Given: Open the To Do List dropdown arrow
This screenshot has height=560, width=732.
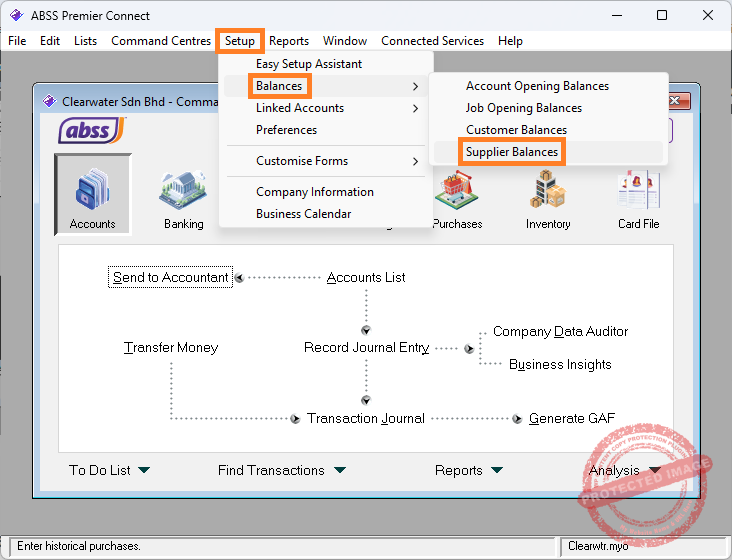Looking at the screenshot, I should click(x=144, y=470).
